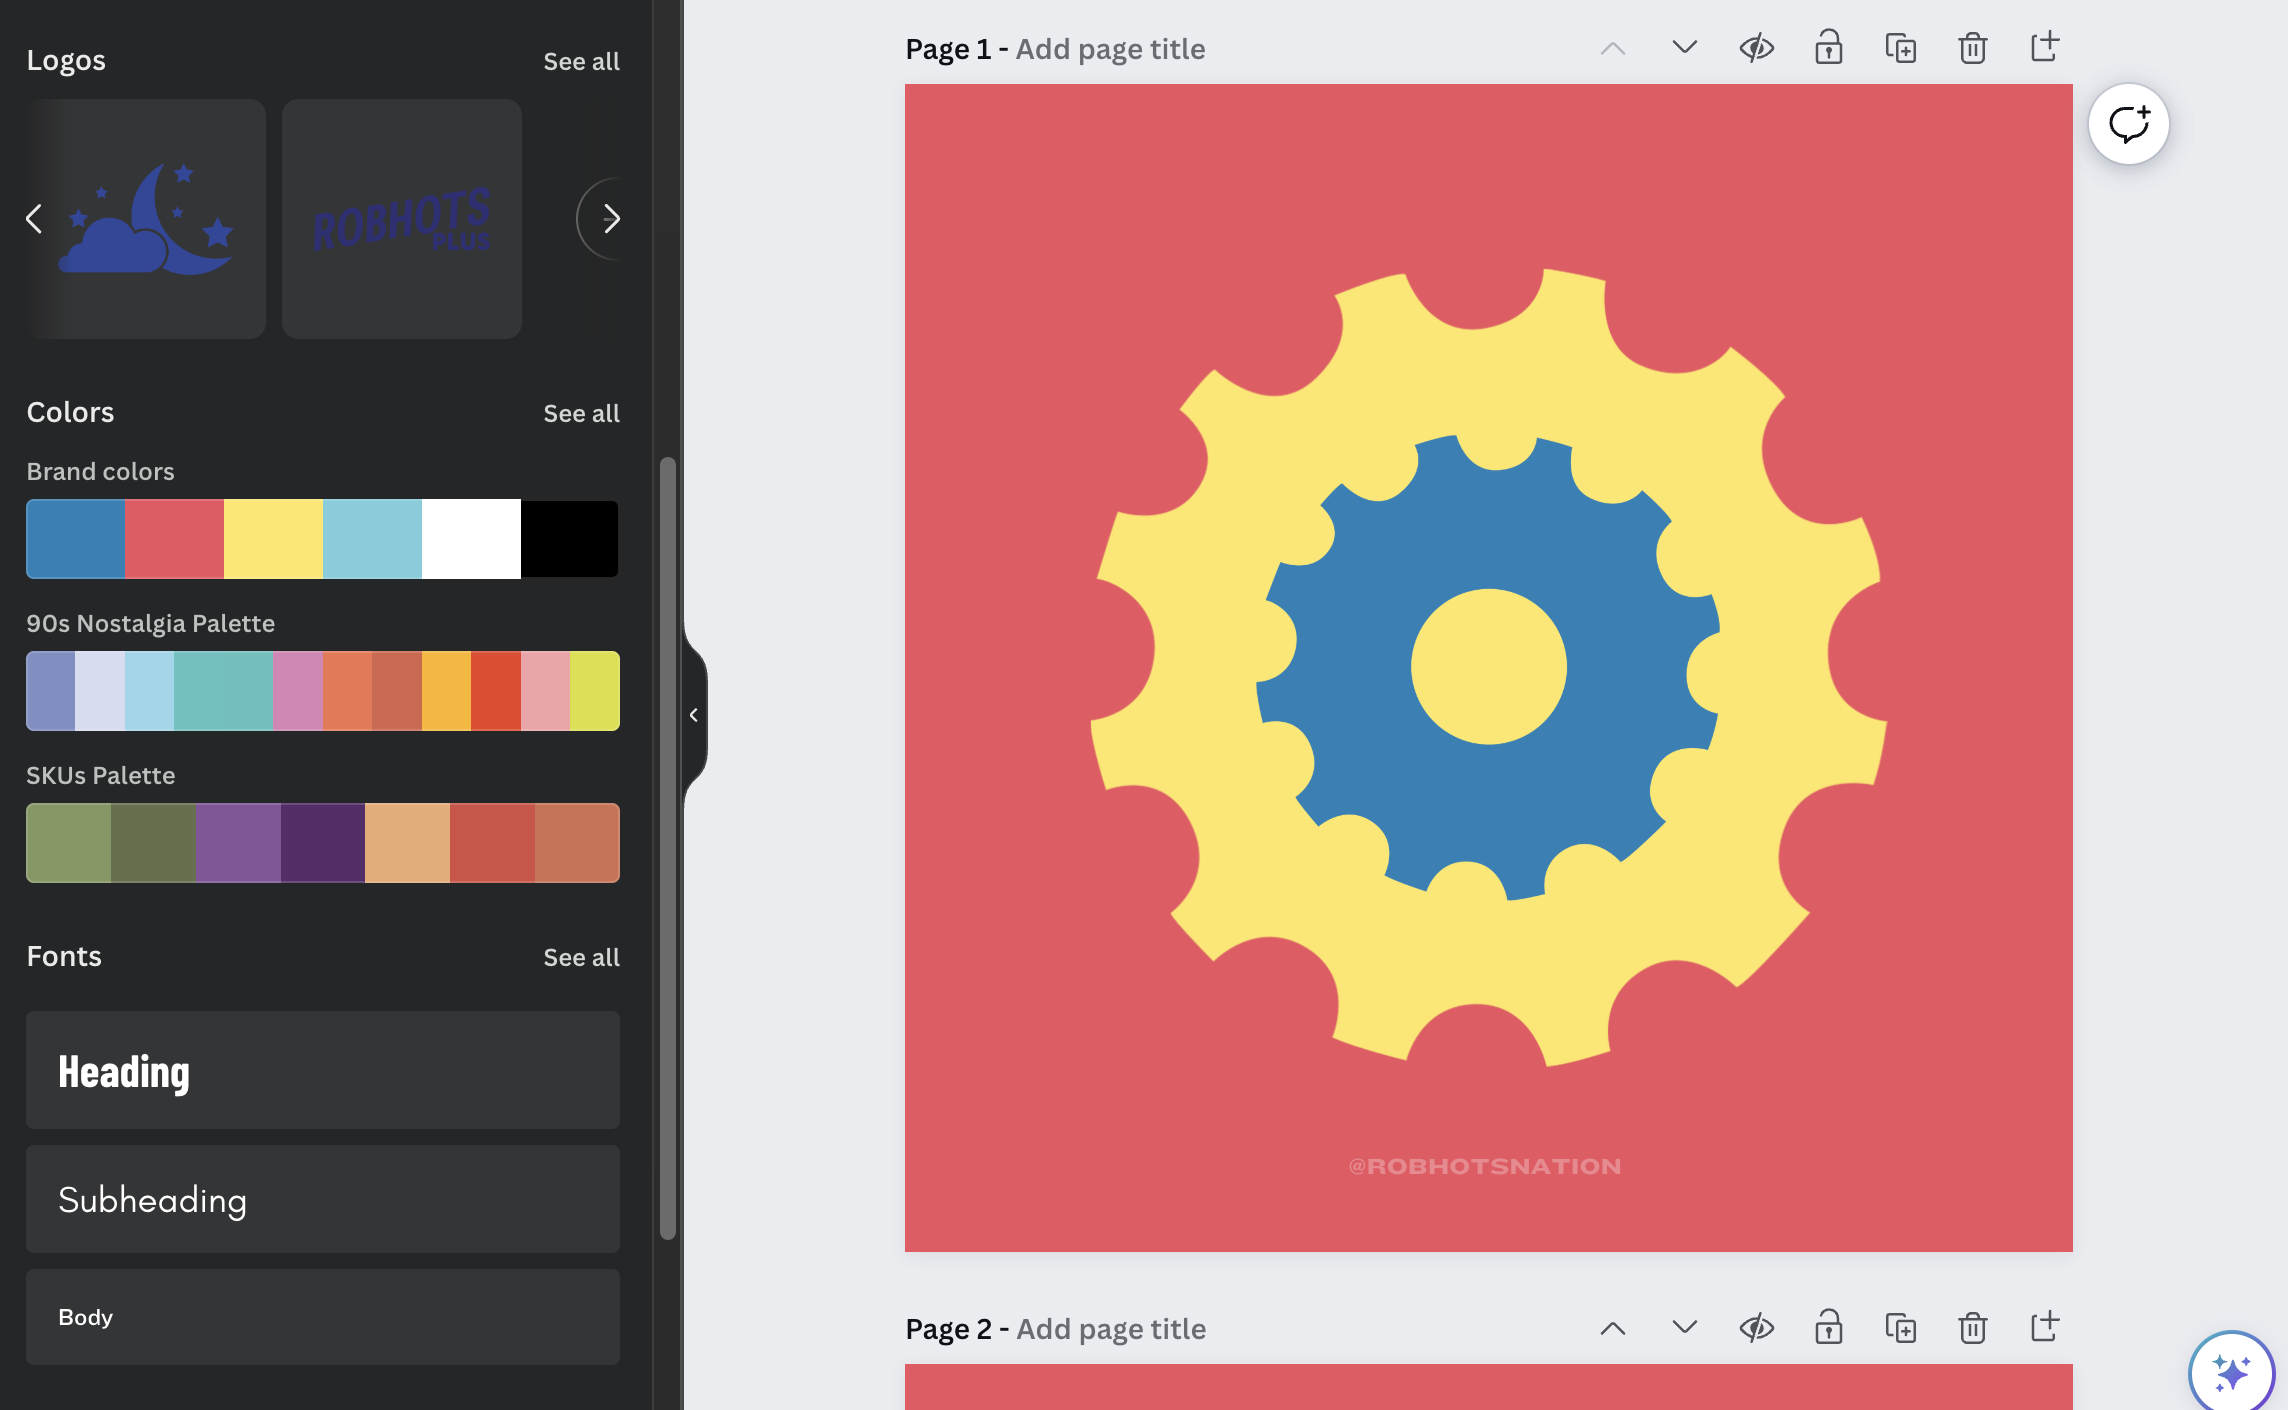Toggle the lock on Page 2
Image resolution: width=2288 pixels, height=1410 pixels.
1828,1328
